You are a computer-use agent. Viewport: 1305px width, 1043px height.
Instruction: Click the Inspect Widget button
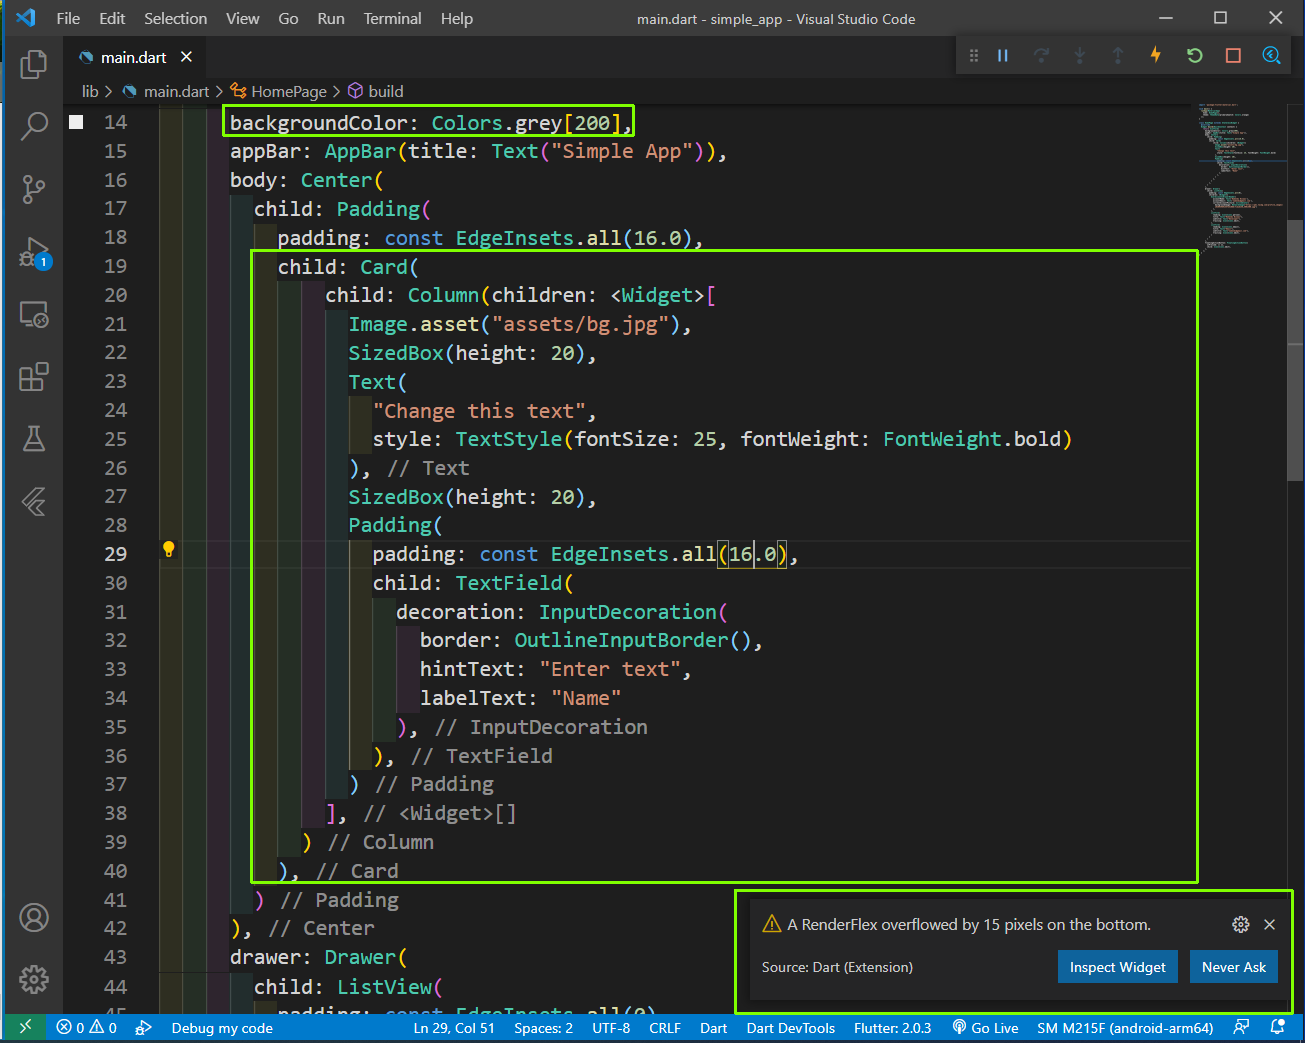(x=1118, y=967)
